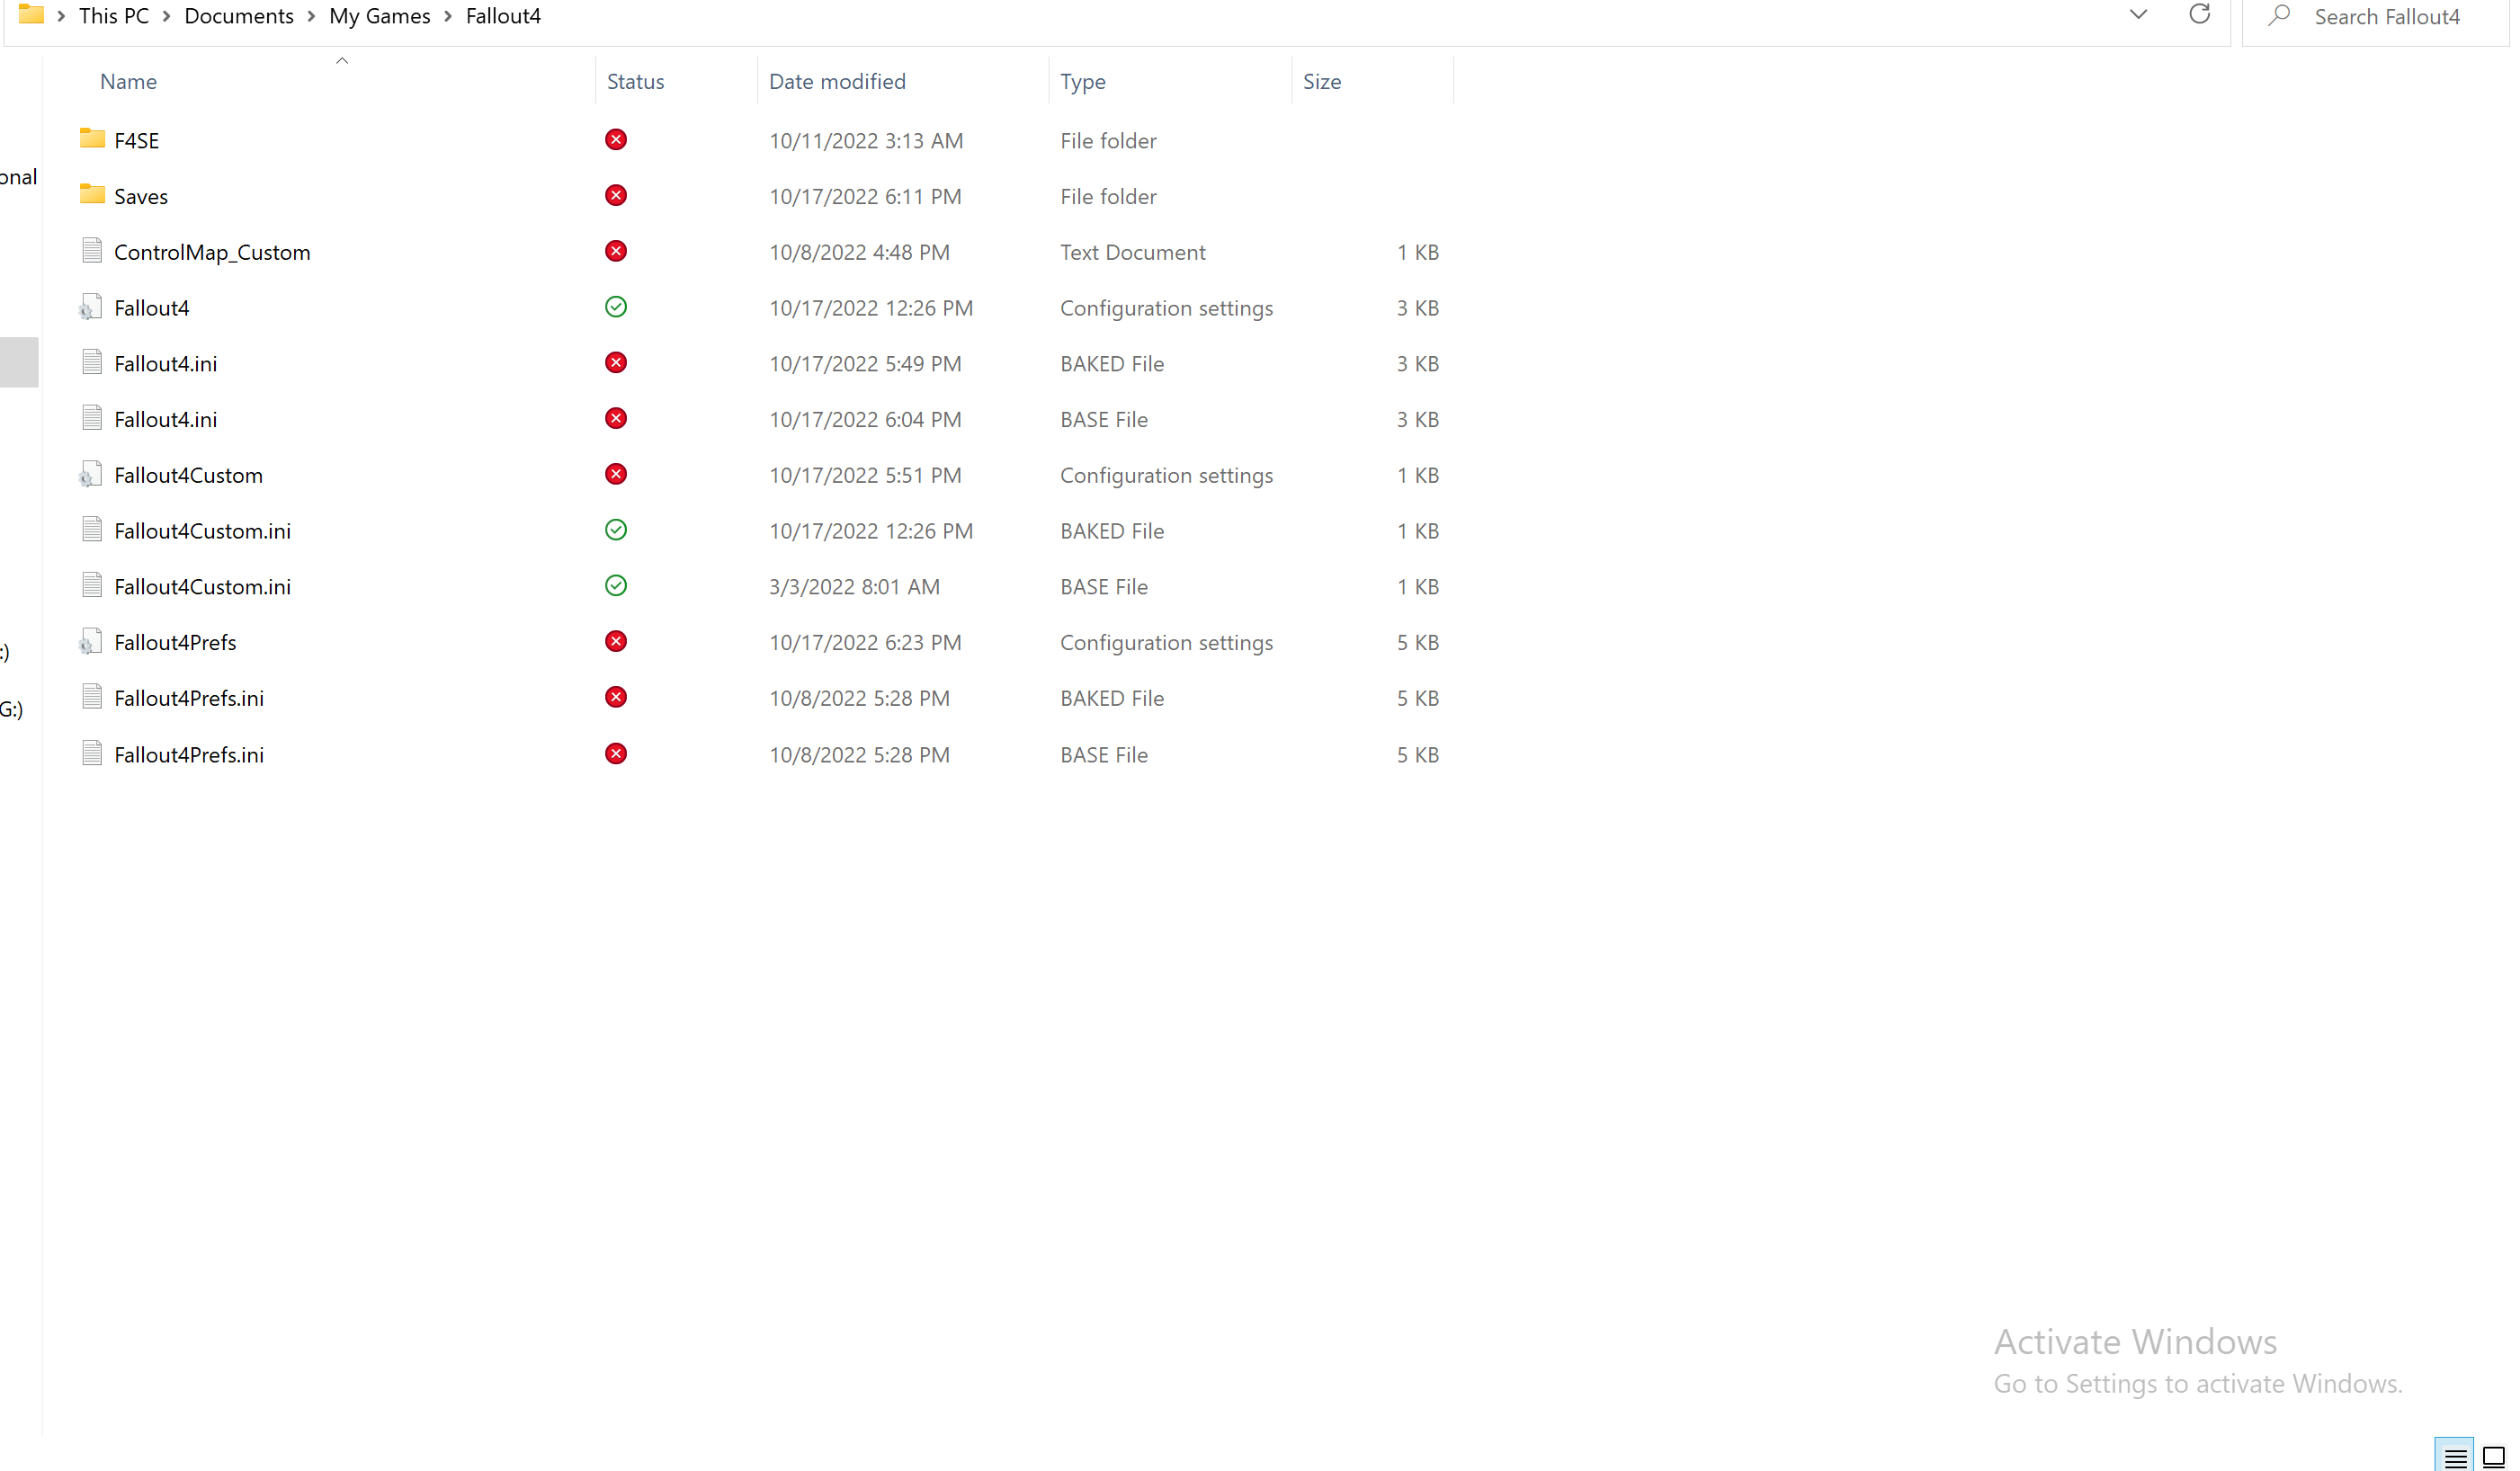The image size is (2520, 1471).
Task: Click the 5 KB size of Fallout4Prefs.ini BASE
Action: [1418, 755]
